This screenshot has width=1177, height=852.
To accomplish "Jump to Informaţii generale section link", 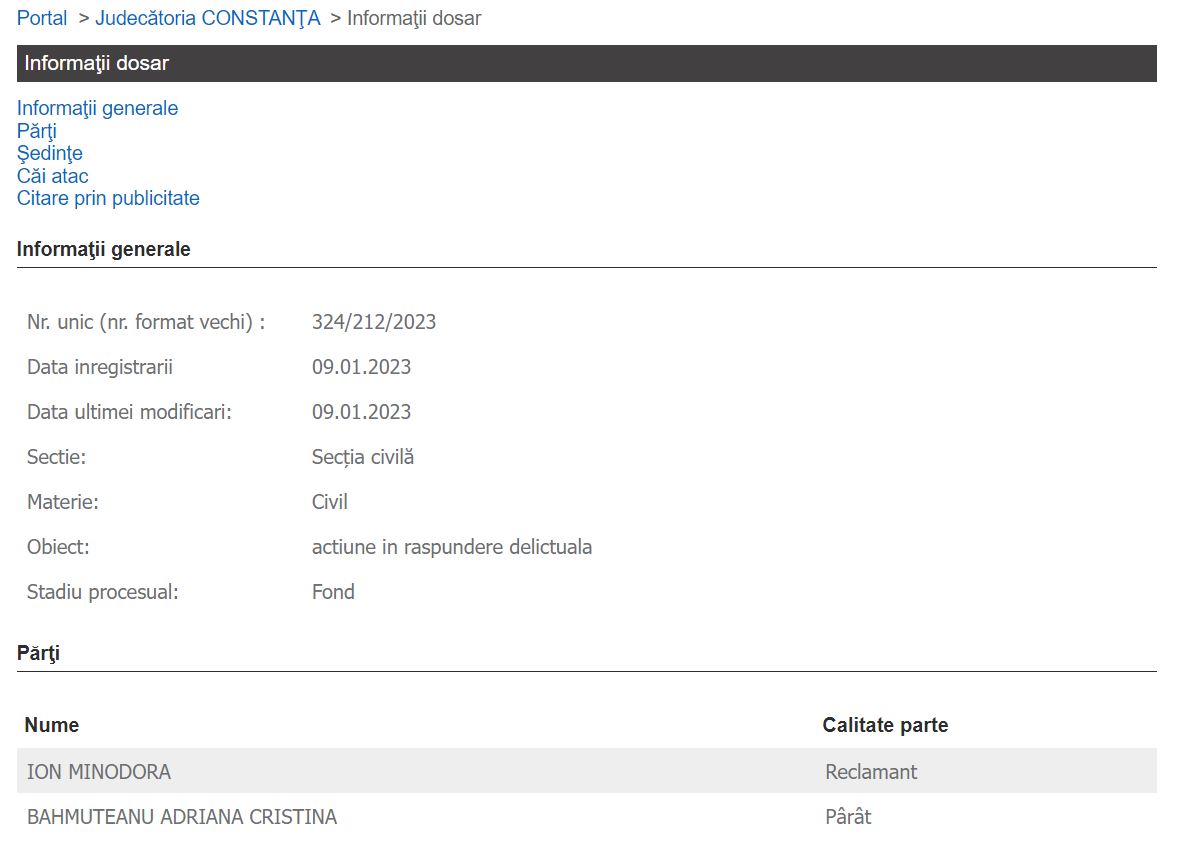I will (97, 108).
